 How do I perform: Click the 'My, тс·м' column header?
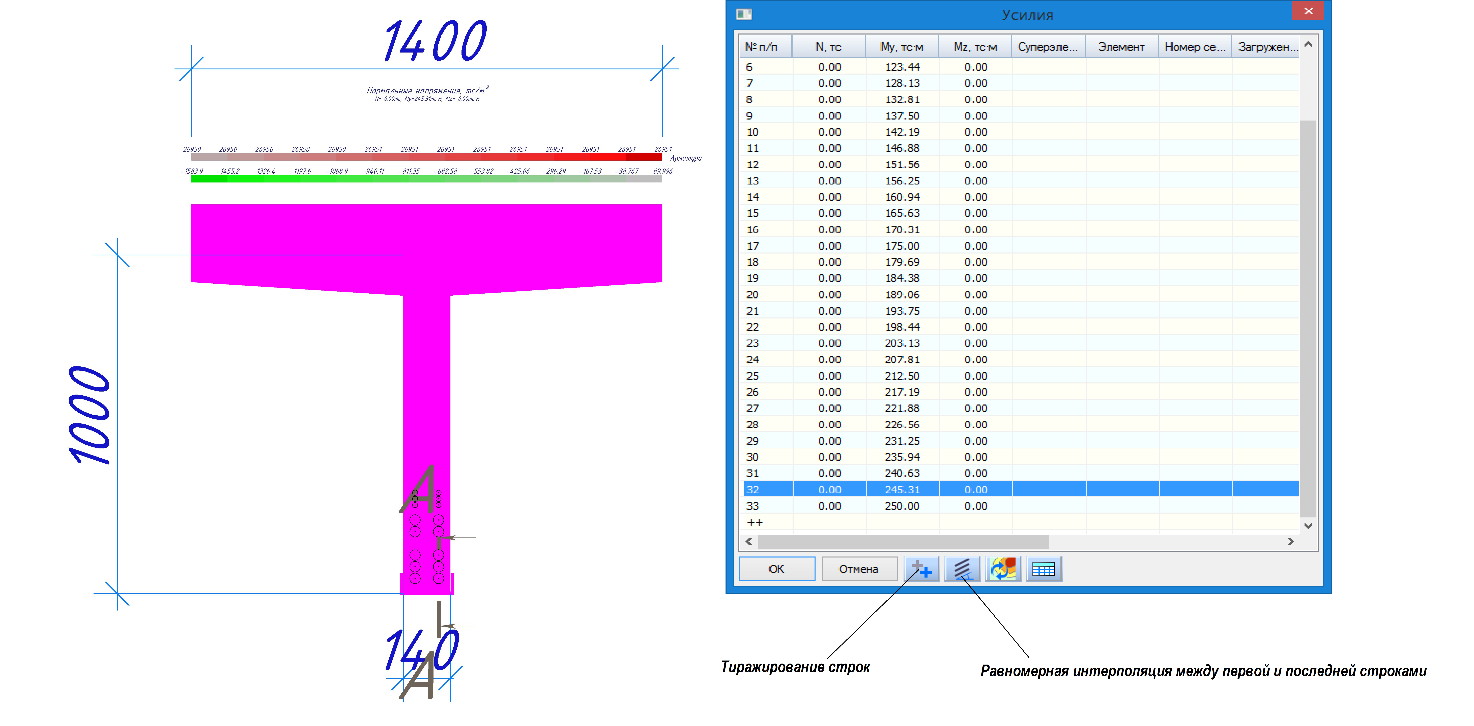tap(902, 47)
